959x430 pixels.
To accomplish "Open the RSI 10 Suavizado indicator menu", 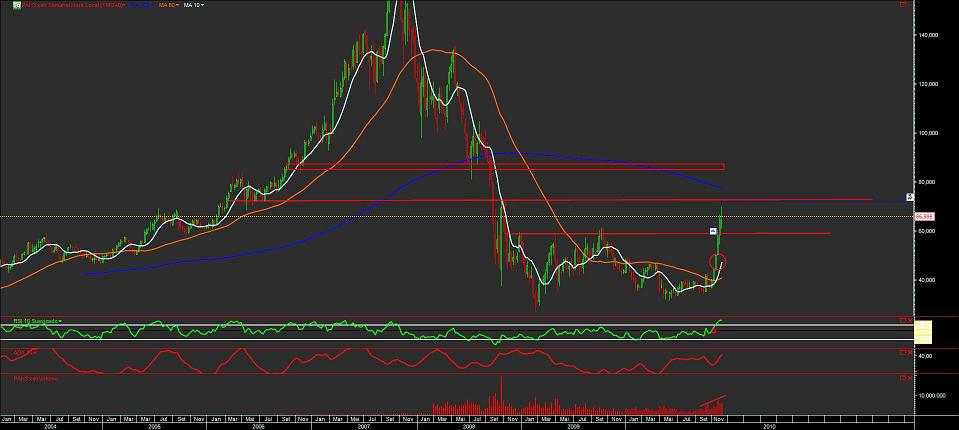I will click(x=38, y=321).
